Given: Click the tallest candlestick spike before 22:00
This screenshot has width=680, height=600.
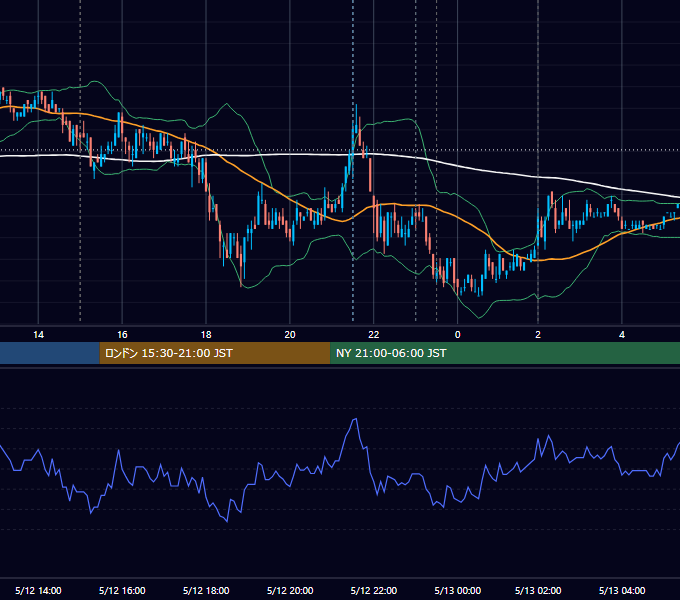Looking at the screenshot, I should click(x=356, y=119).
